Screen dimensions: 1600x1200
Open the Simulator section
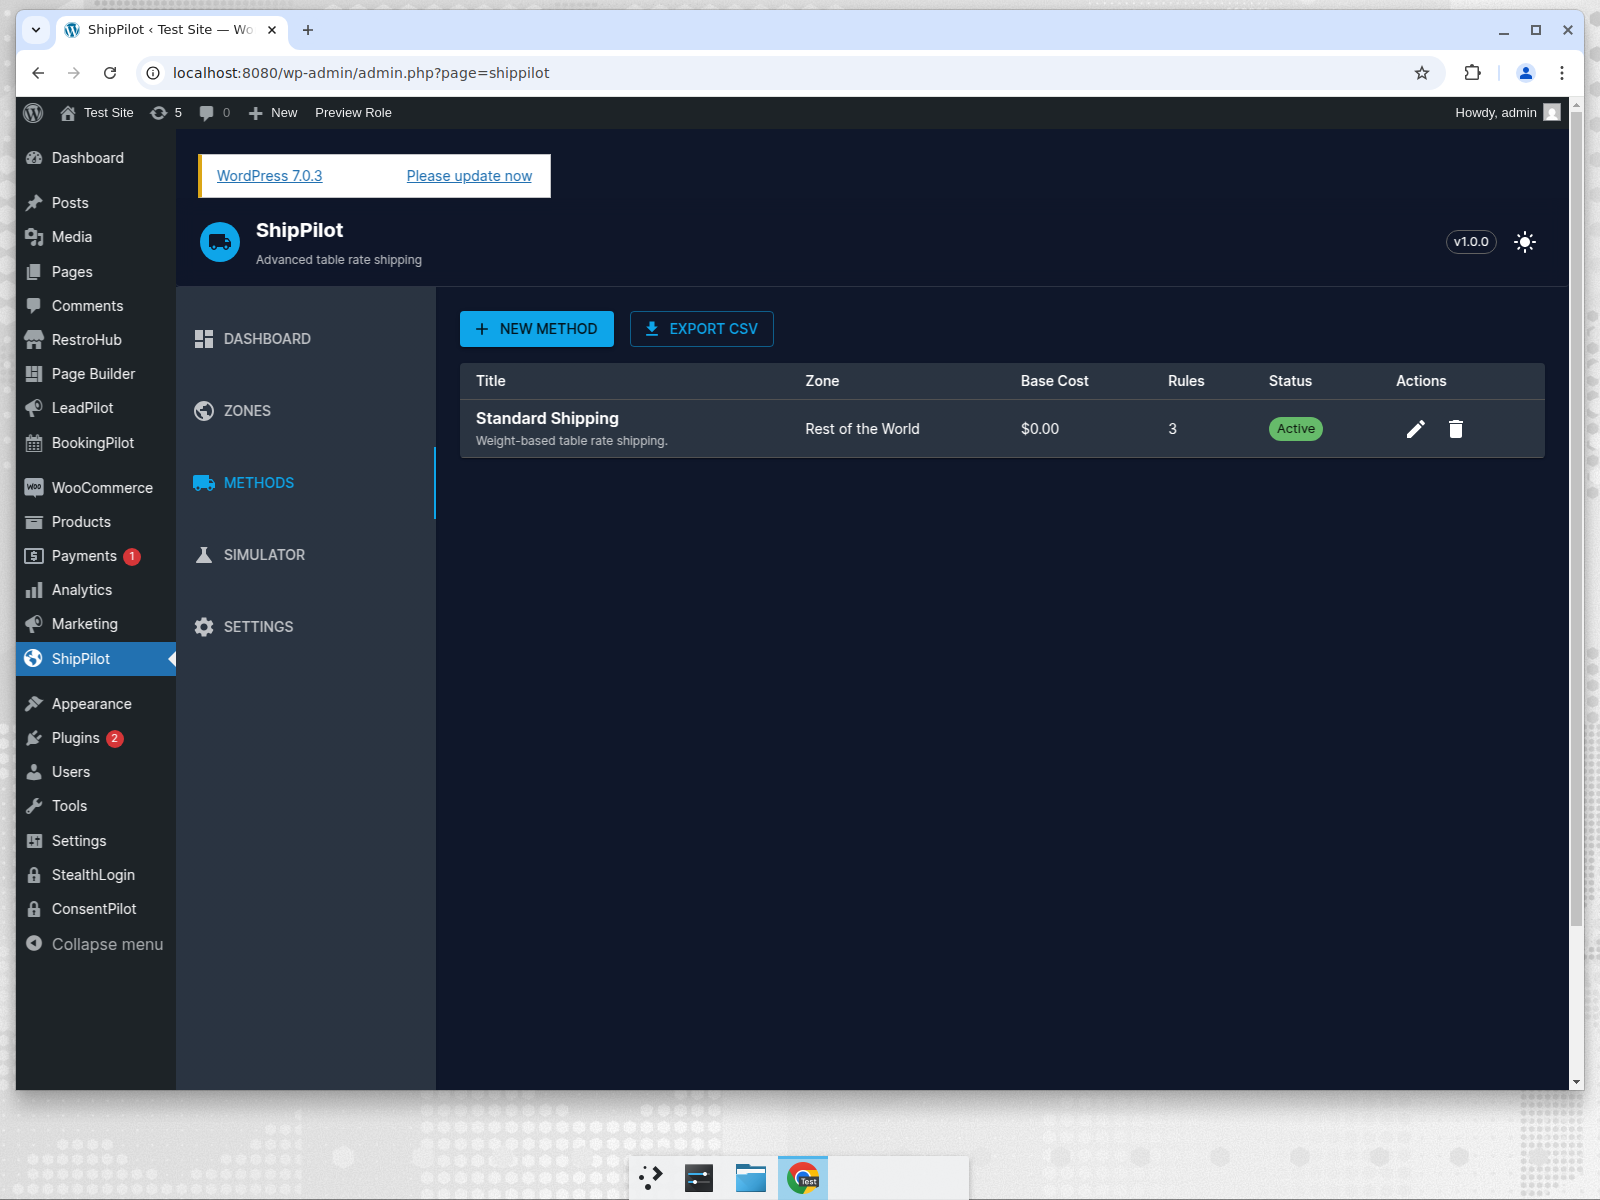pyautogui.click(x=306, y=555)
